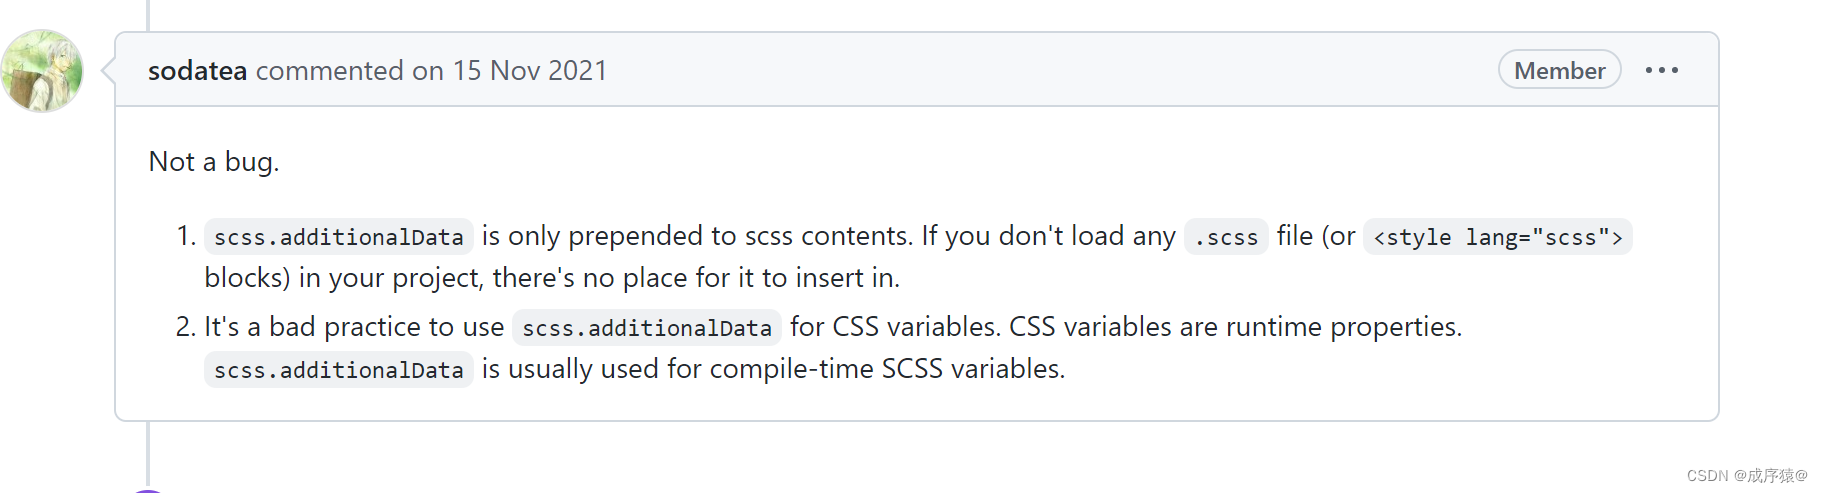
Task: Click the '15 Nov 2021' comment timestamp
Action: point(530,71)
